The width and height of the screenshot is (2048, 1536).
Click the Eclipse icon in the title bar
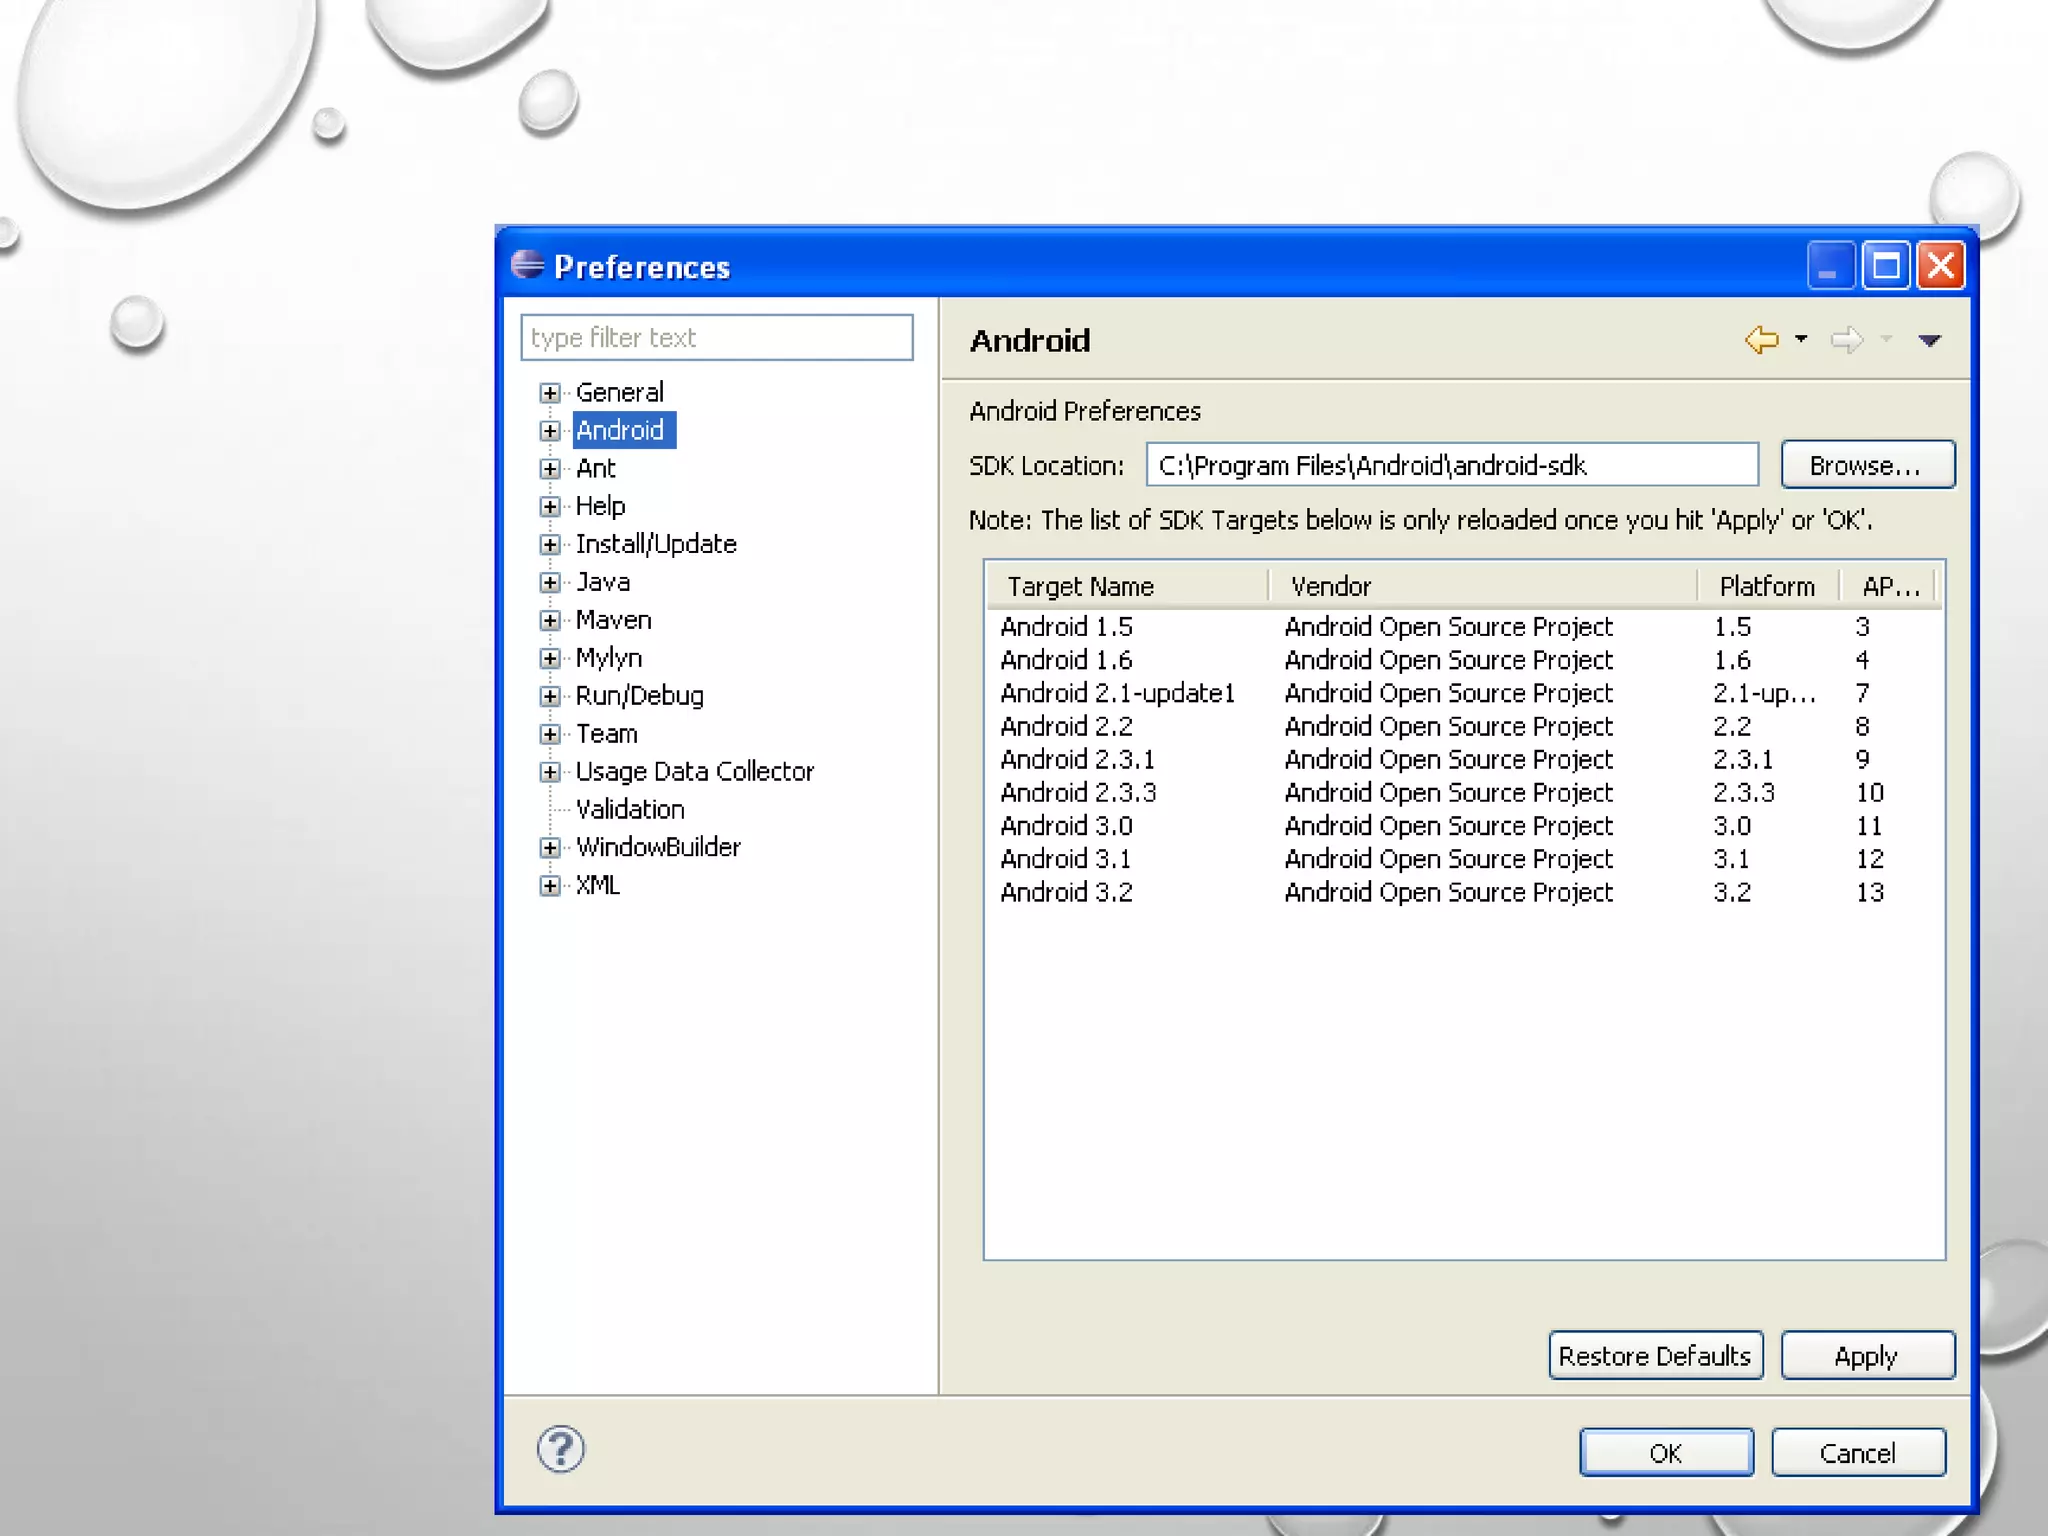tap(527, 265)
